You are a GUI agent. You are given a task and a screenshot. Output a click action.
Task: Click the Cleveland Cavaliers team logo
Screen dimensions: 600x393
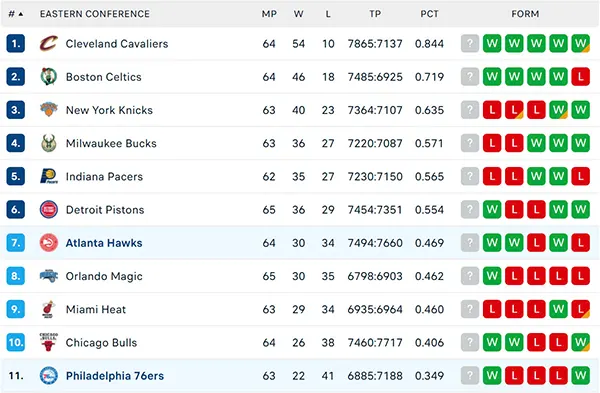(x=49, y=44)
